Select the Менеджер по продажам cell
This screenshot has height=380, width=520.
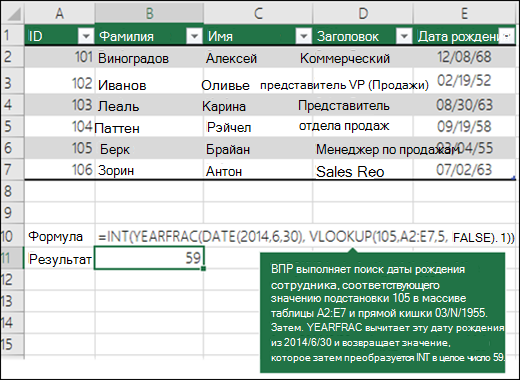pos(363,148)
